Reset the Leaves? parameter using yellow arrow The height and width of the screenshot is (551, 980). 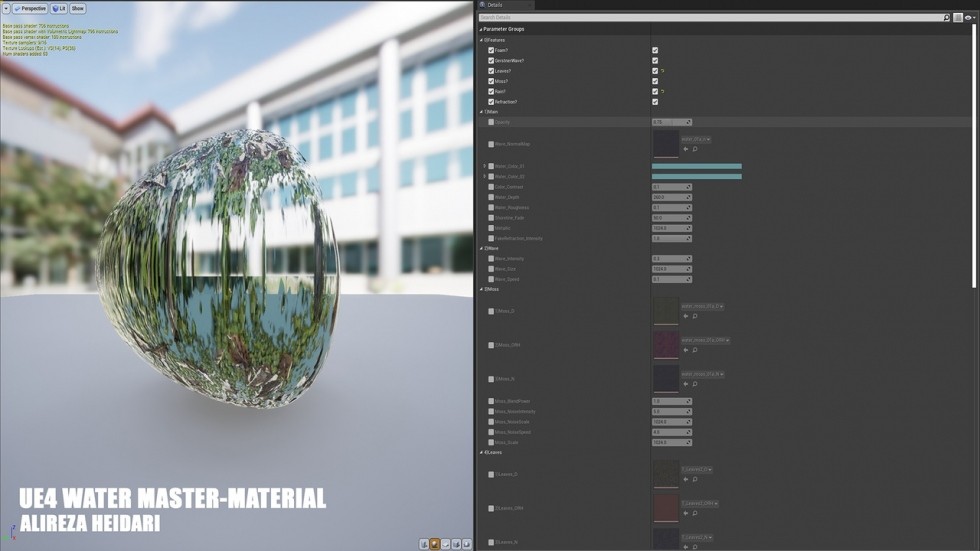[662, 71]
